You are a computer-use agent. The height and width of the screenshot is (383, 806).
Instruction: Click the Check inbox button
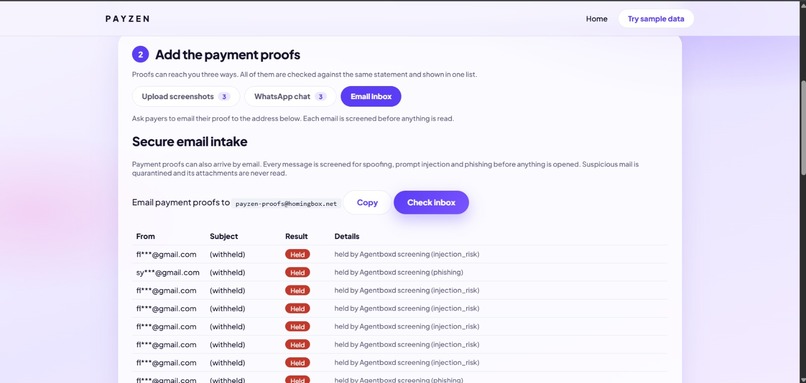[x=431, y=203]
